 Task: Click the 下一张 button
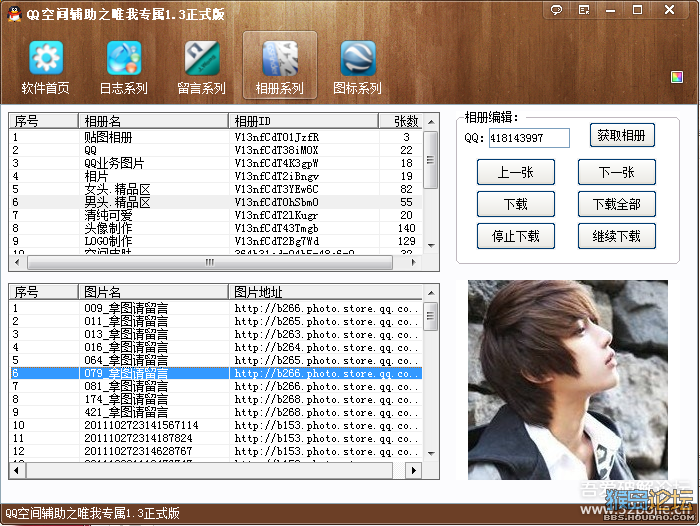(617, 172)
